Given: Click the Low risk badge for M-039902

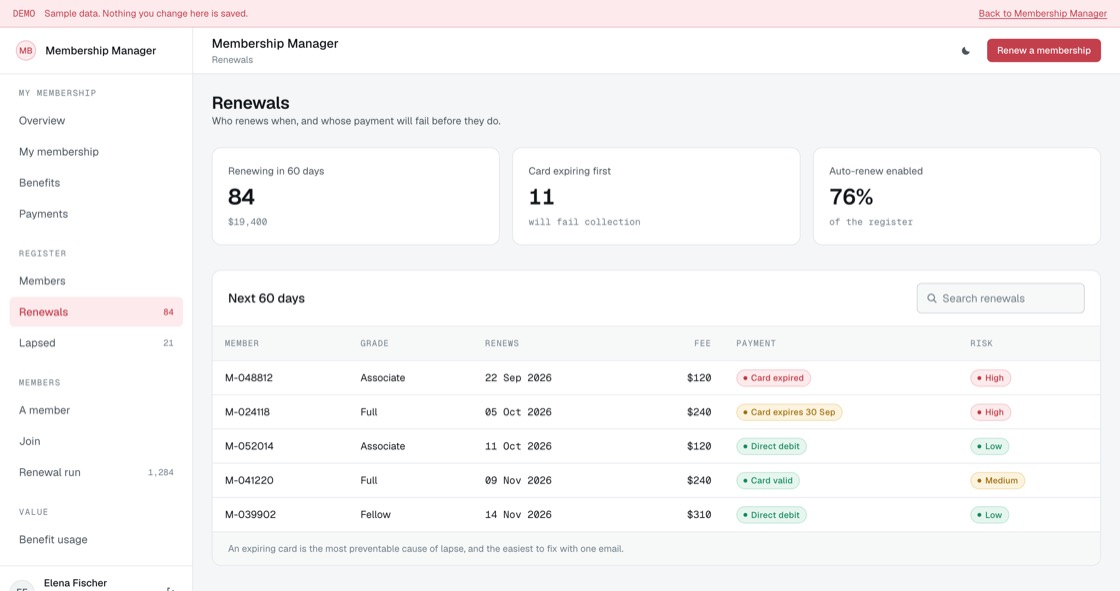Looking at the screenshot, I should [989, 515].
